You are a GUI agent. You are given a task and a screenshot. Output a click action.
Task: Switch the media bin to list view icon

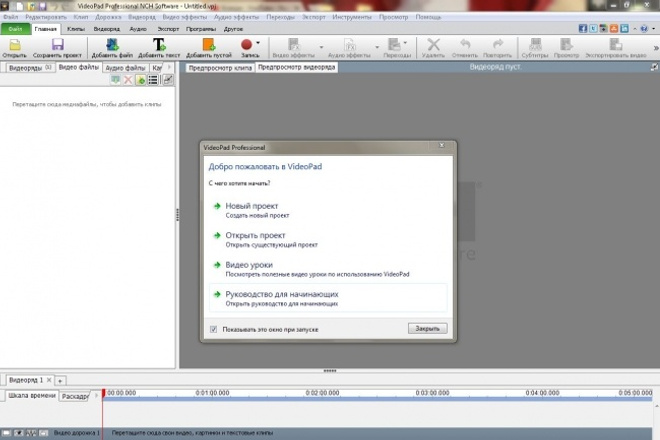click(x=153, y=80)
